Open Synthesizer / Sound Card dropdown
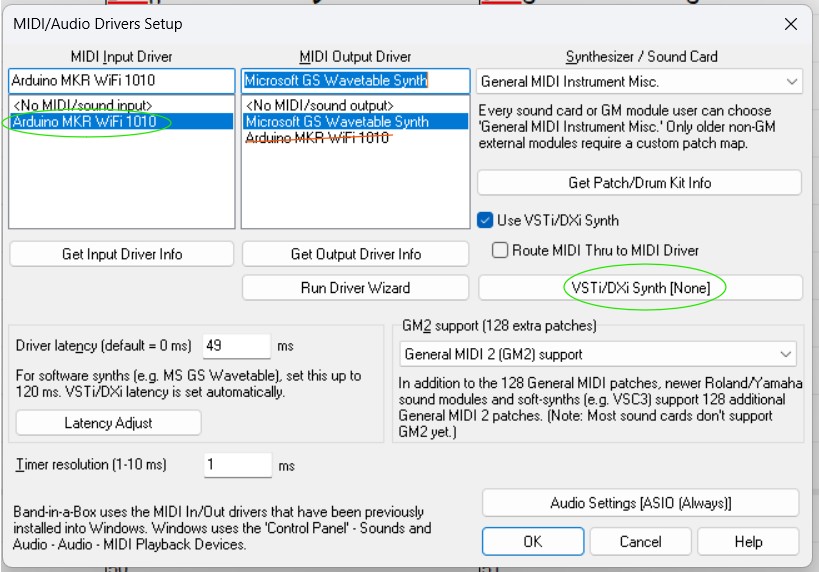The height and width of the screenshot is (572, 819). tap(639, 81)
